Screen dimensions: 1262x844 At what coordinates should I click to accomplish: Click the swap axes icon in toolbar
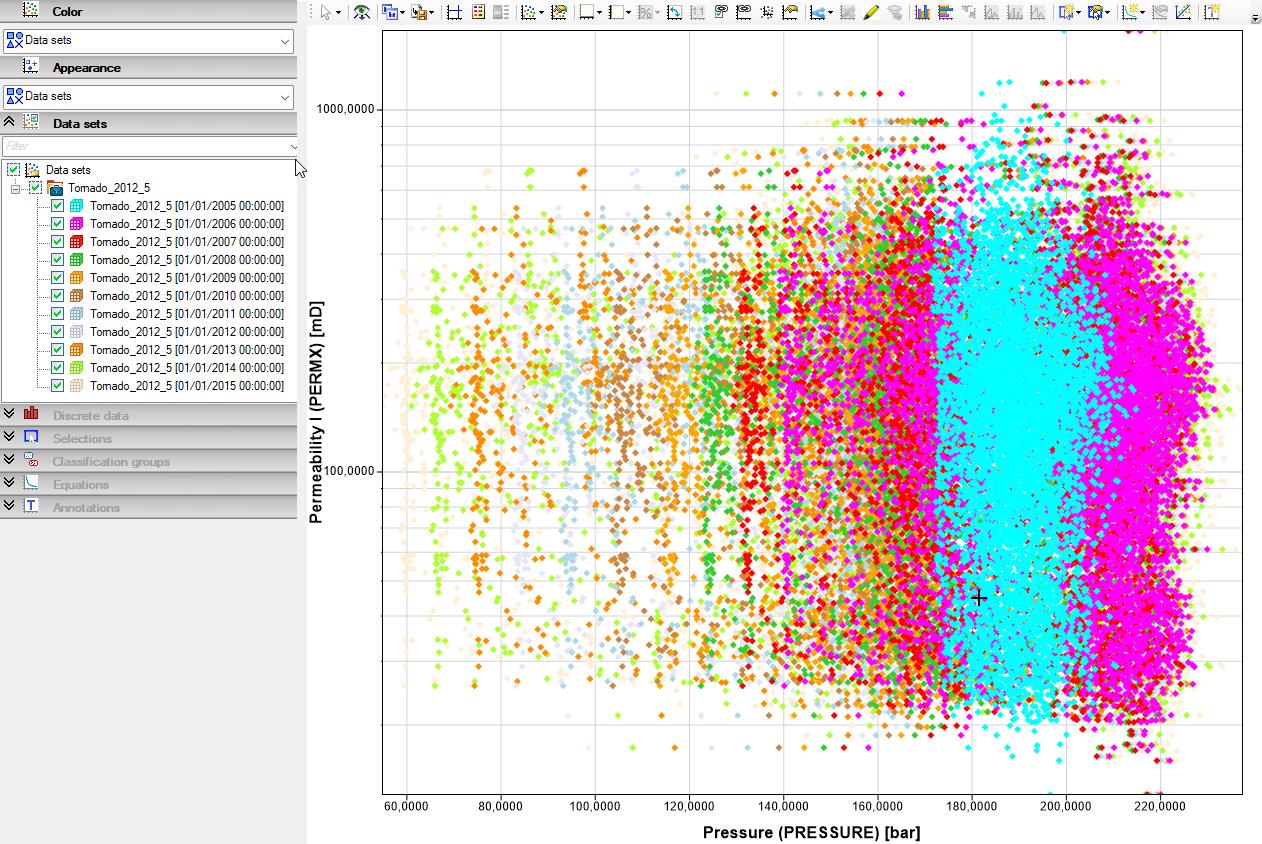[x=674, y=12]
